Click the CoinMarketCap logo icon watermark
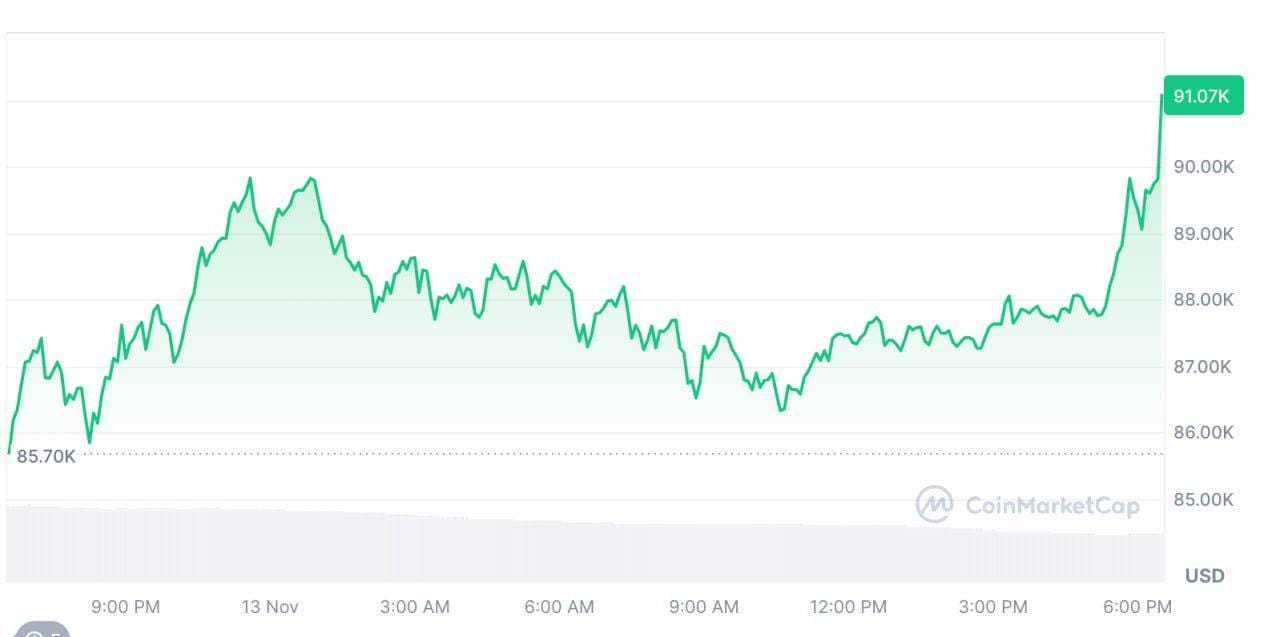1280x637 pixels. [x=934, y=504]
